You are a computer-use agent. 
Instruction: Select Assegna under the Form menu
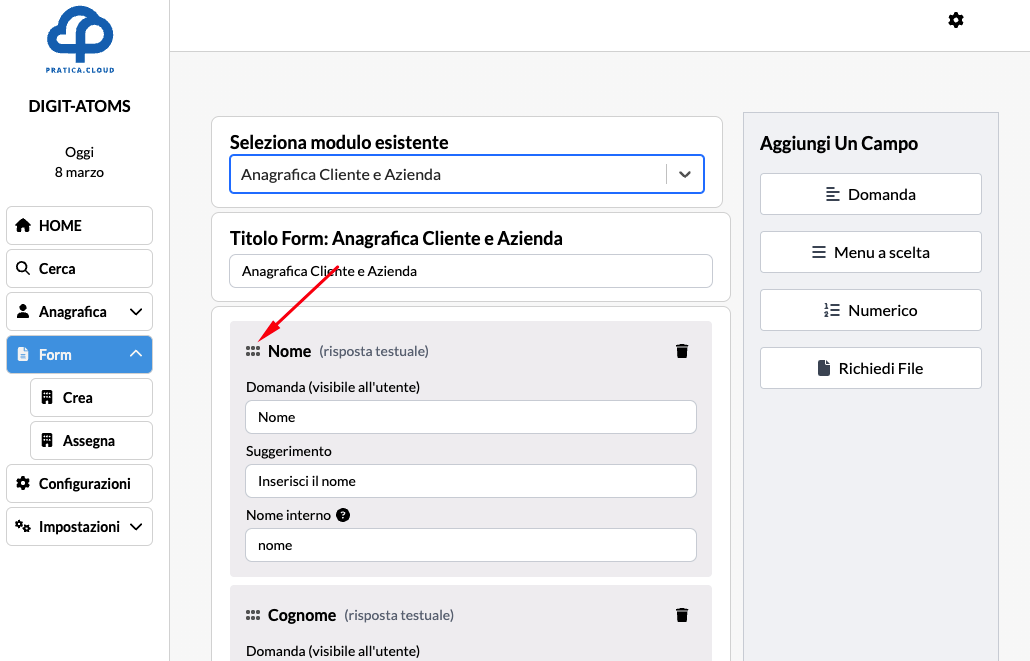click(x=92, y=441)
